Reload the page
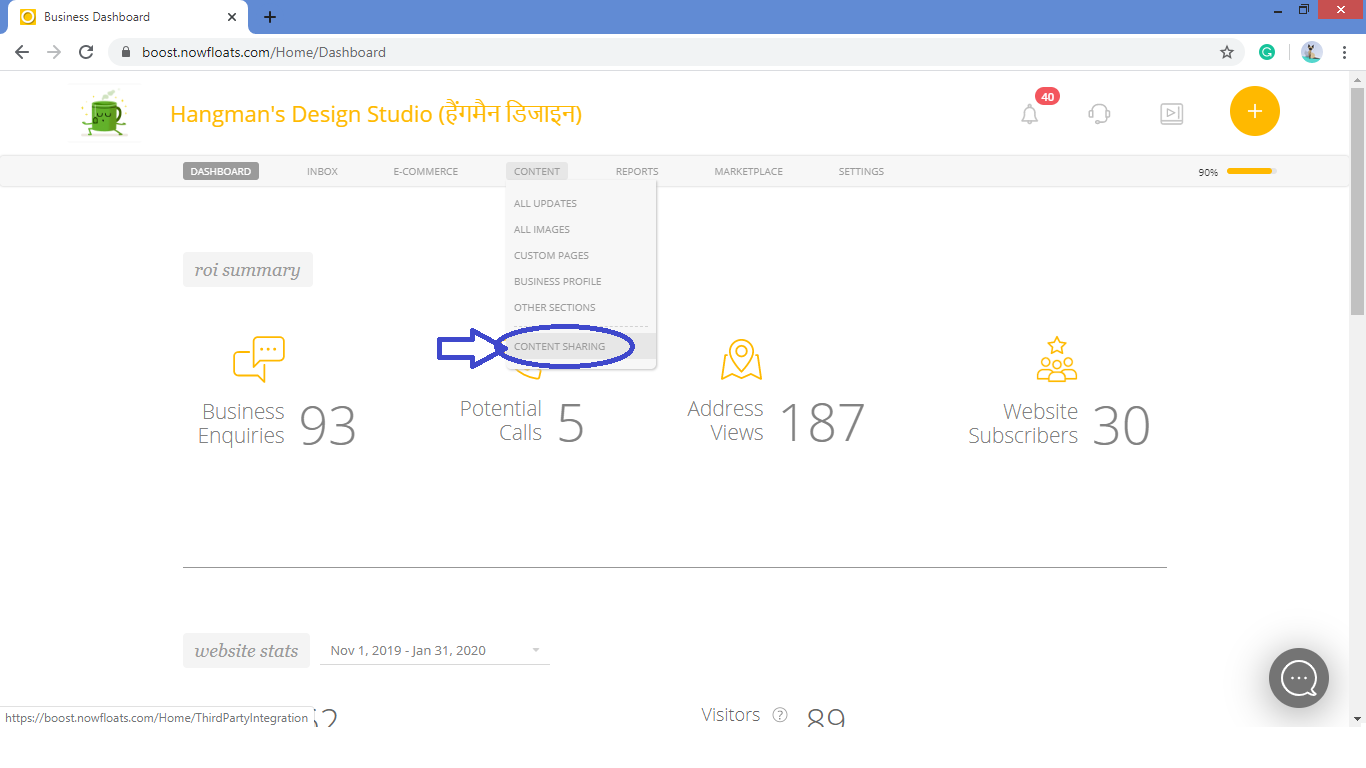The height and width of the screenshot is (768, 1366). 86,52
